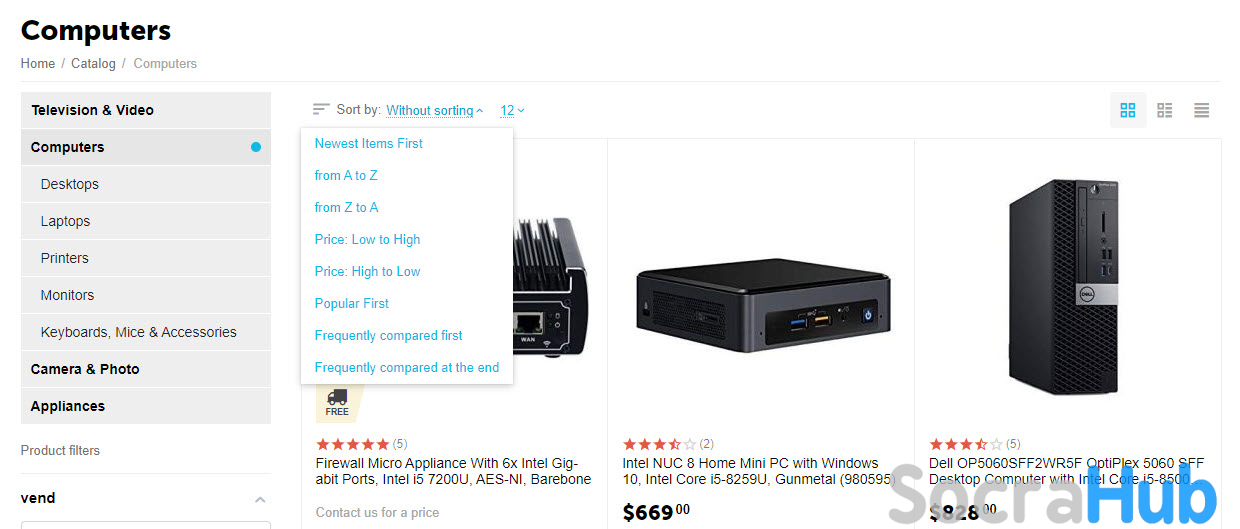The image size is (1240, 529).
Task: Switch to grid view layout icon
Action: 1128,110
